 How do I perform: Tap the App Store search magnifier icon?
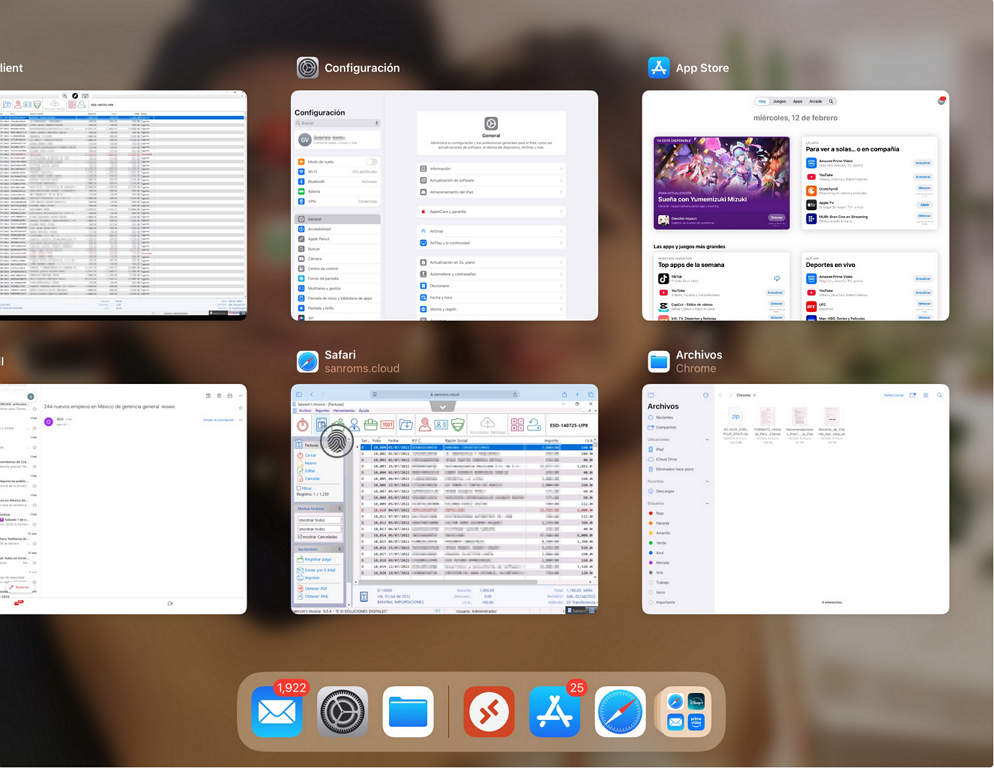click(x=831, y=101)
